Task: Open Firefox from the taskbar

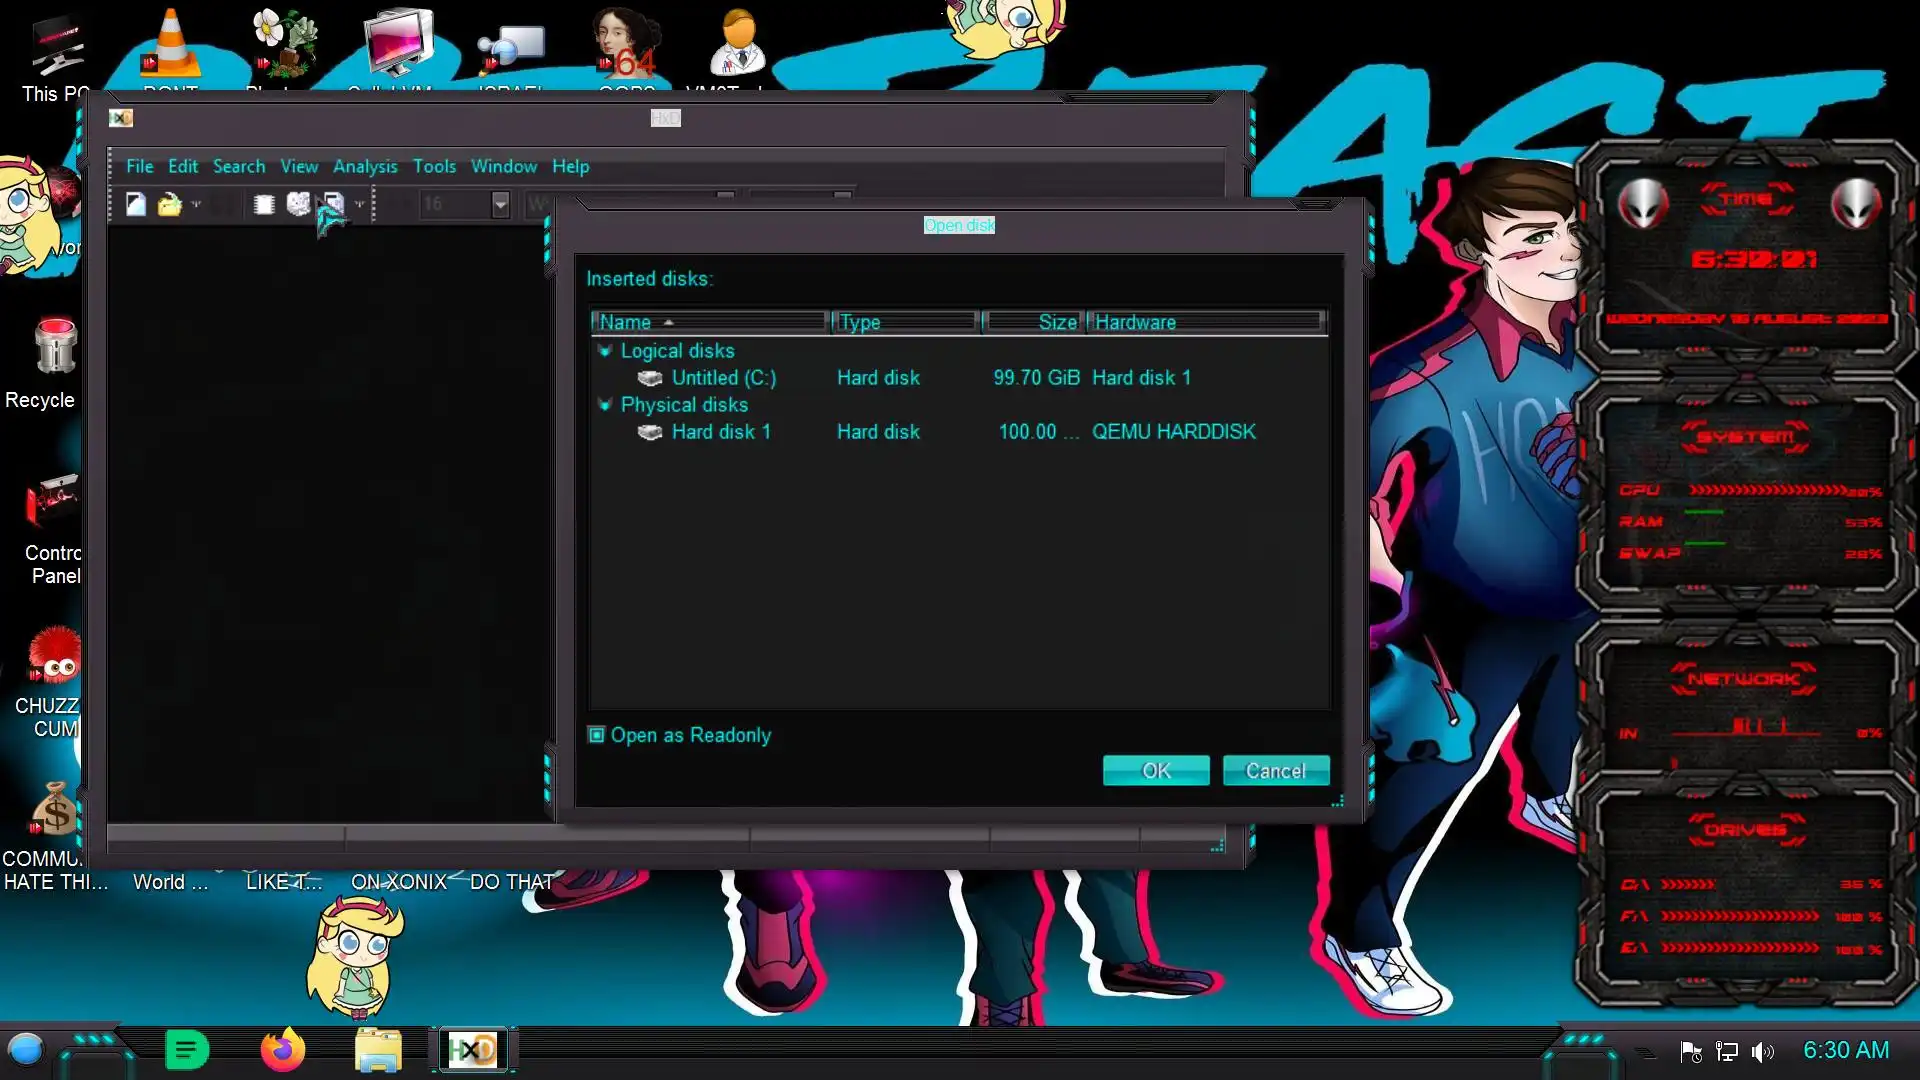Action: (282, 1050)
